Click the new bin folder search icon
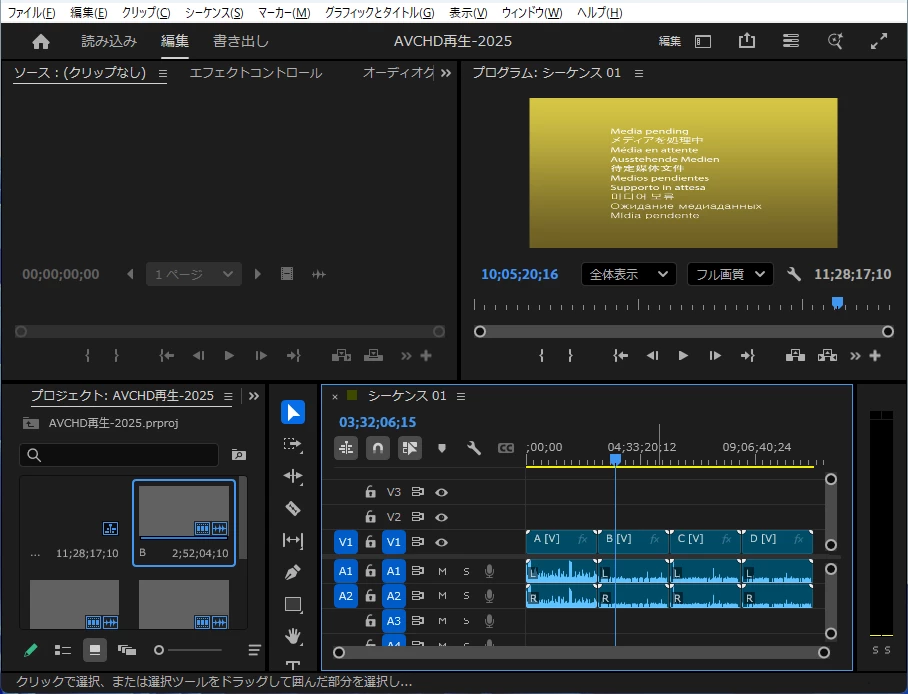 point(239,455)
